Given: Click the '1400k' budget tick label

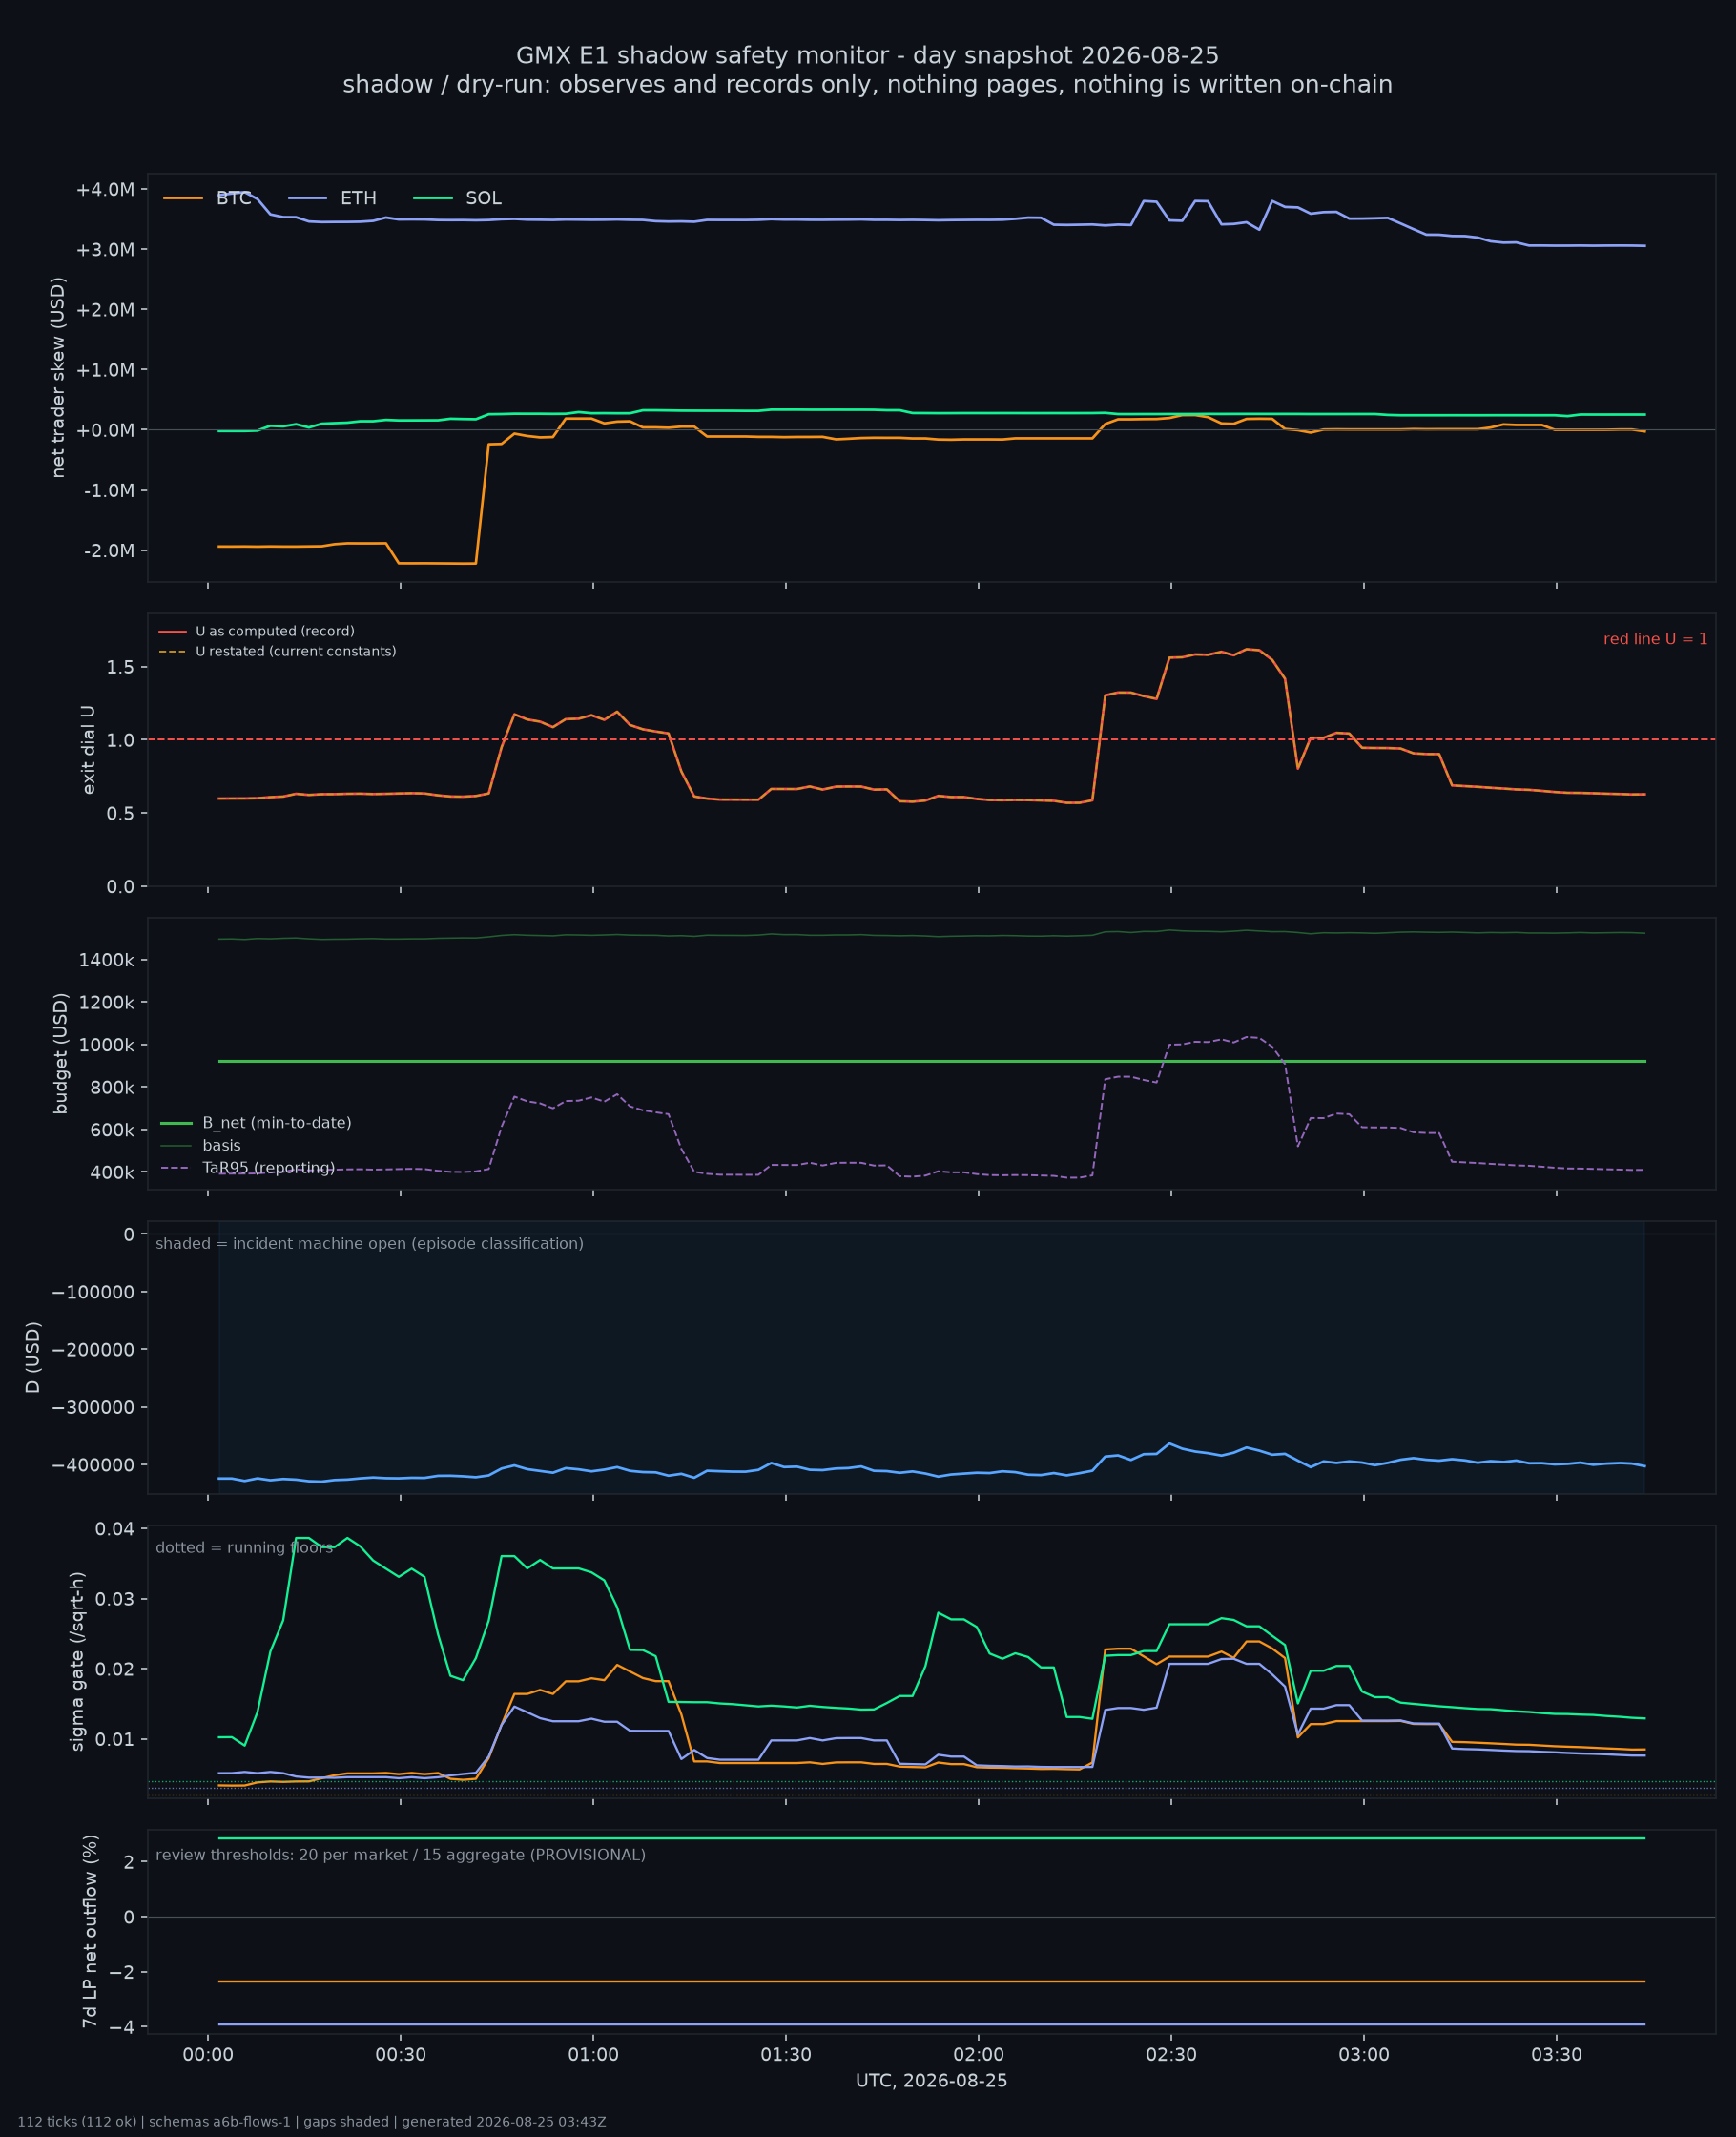Looking at the screenshot, I should click(x=106, y=960).
